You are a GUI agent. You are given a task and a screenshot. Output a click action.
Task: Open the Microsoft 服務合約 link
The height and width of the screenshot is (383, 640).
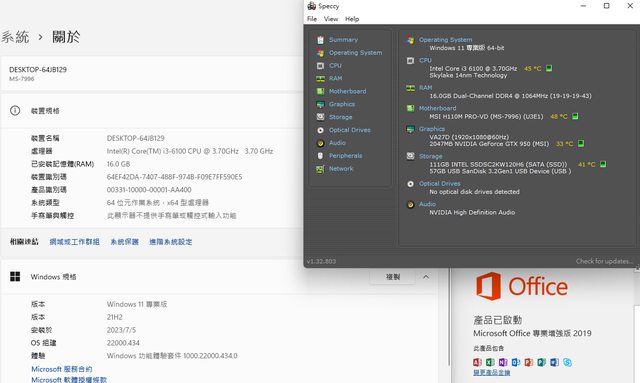click(x=62, y=369)
